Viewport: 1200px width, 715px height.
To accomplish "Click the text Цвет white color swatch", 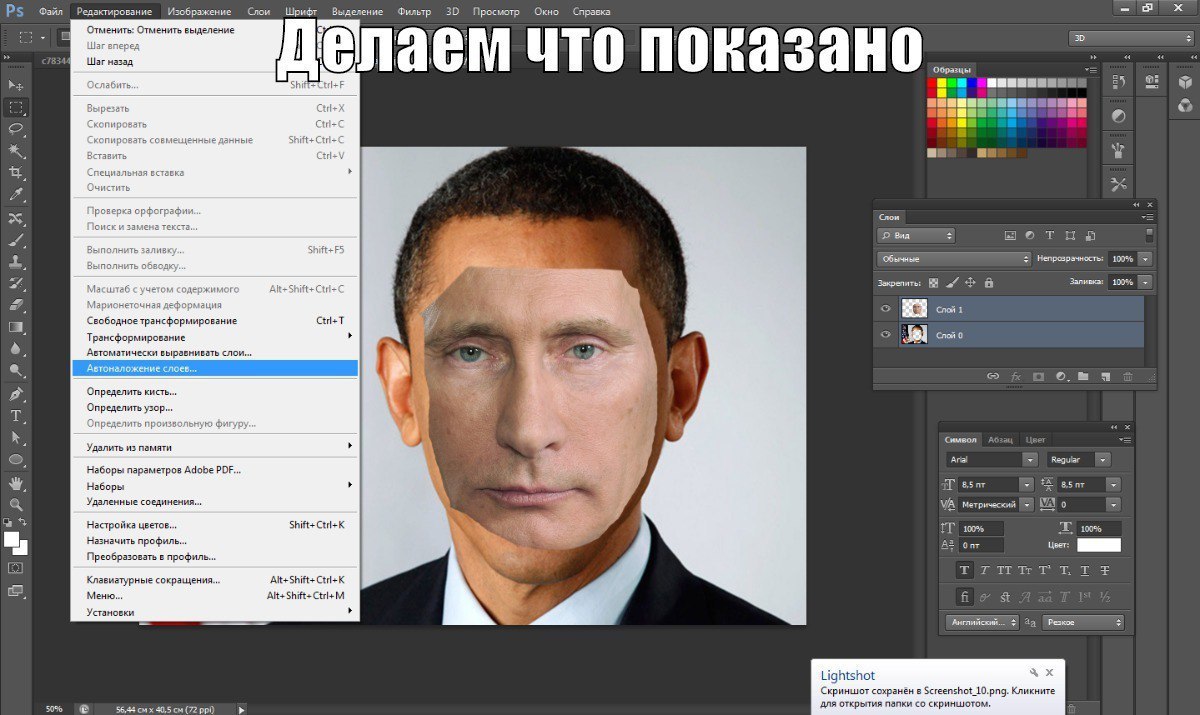I will pyautogui.click(x=1098, y=545).
